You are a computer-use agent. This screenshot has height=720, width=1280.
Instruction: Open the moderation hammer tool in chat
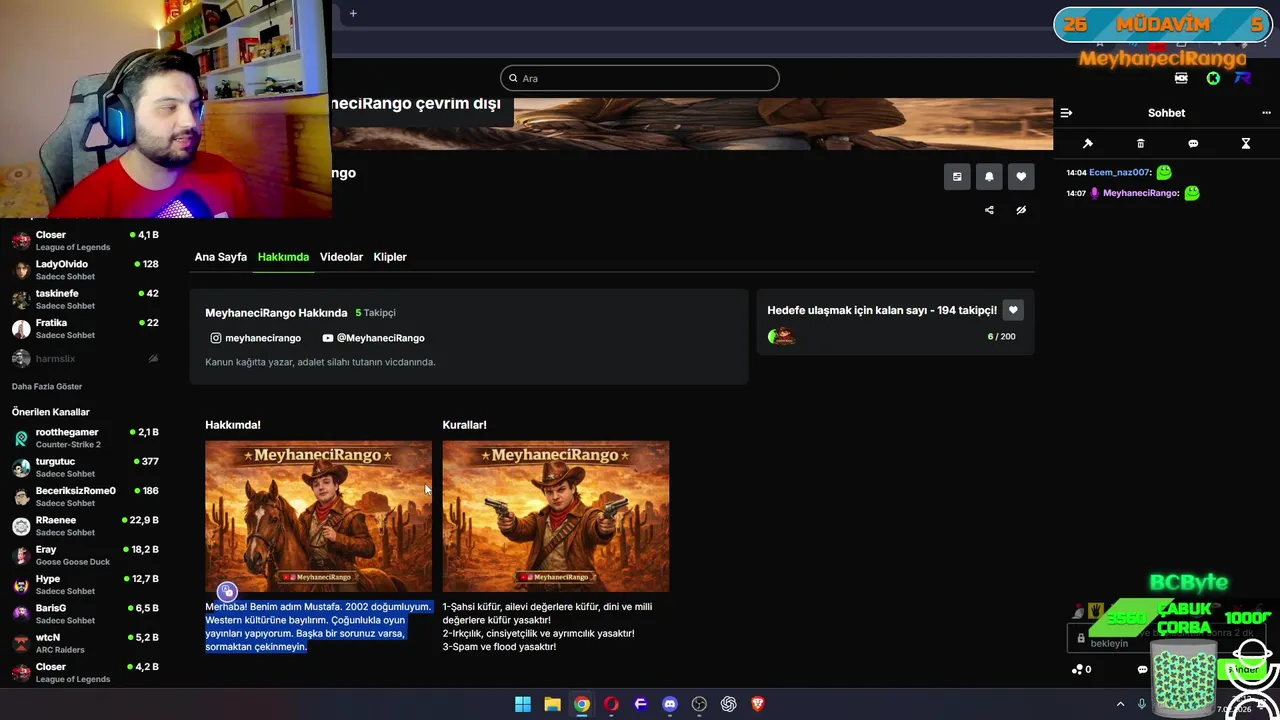[x=1088, y=144]
